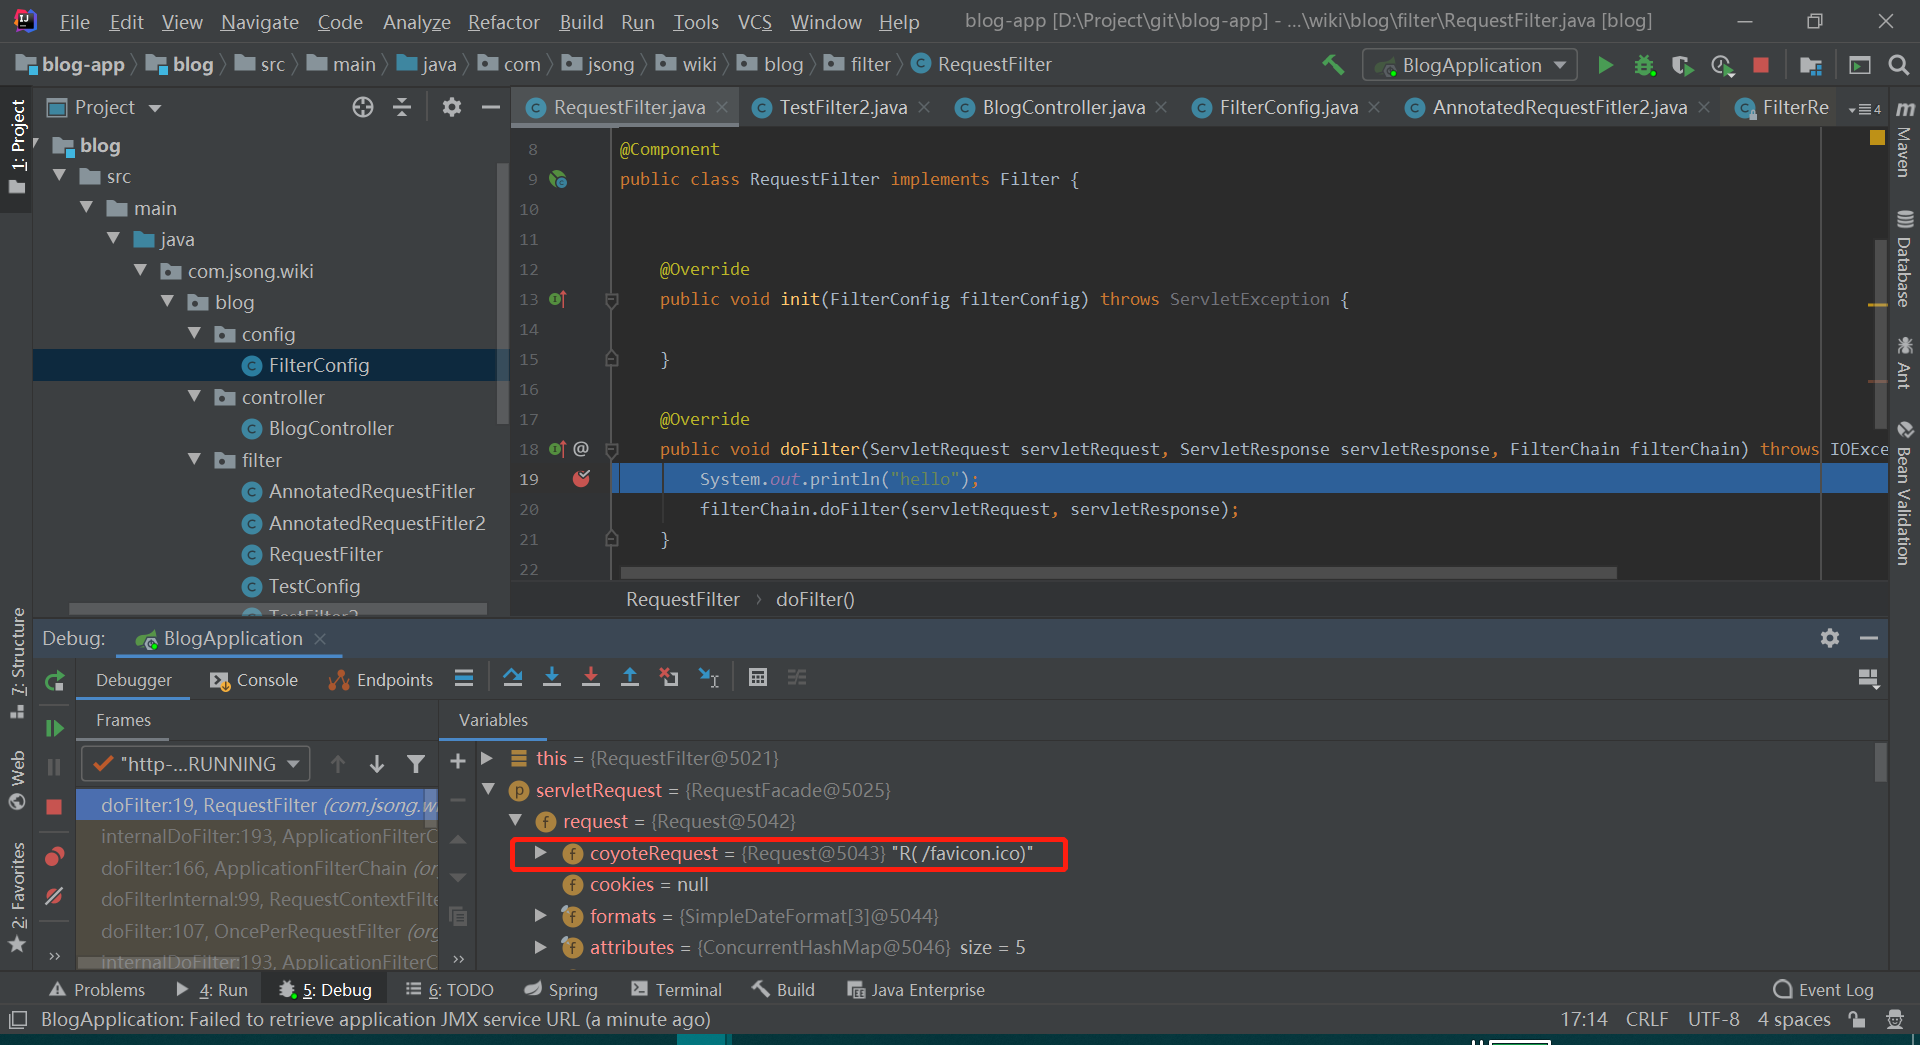This screenshot has width=1920, height=1045.
Task: Toggle the Bean Validation tool window button
Action: click(1905, 494)
